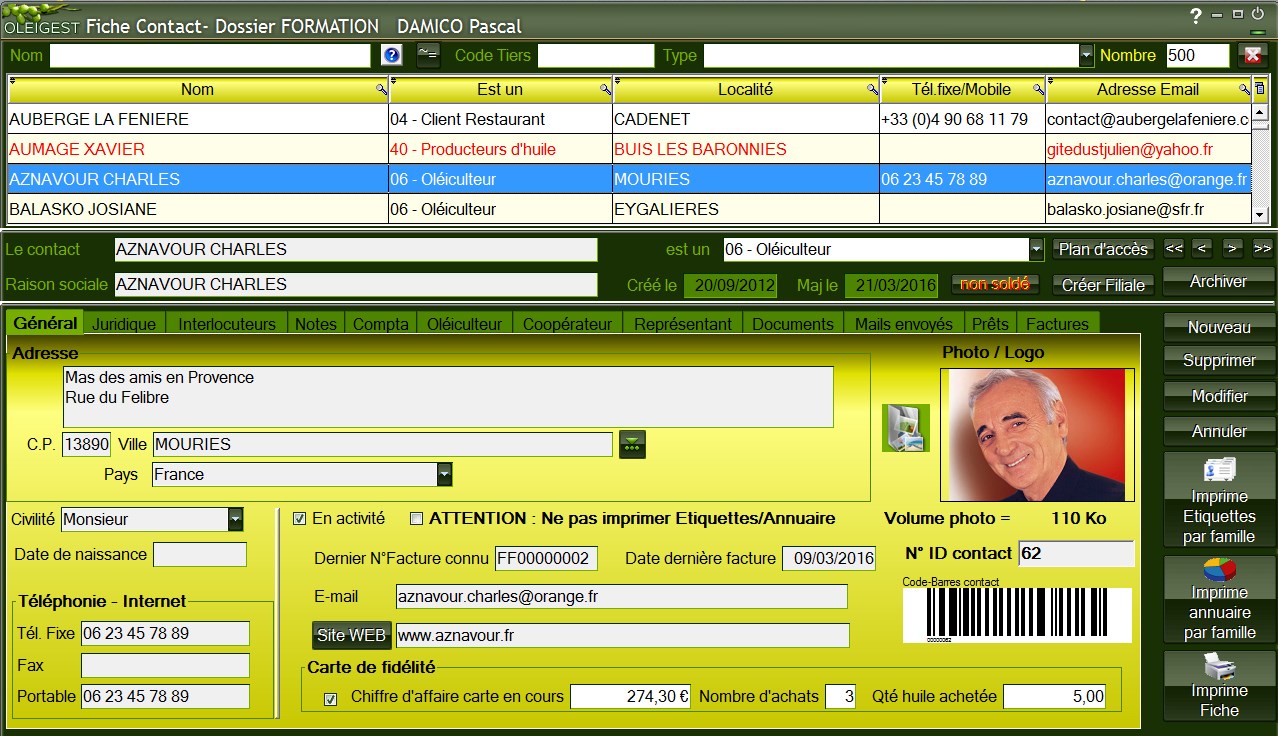Open the Oléiculteur tab
Viewport: 1278px width, 736px height.
pos(465,324)
